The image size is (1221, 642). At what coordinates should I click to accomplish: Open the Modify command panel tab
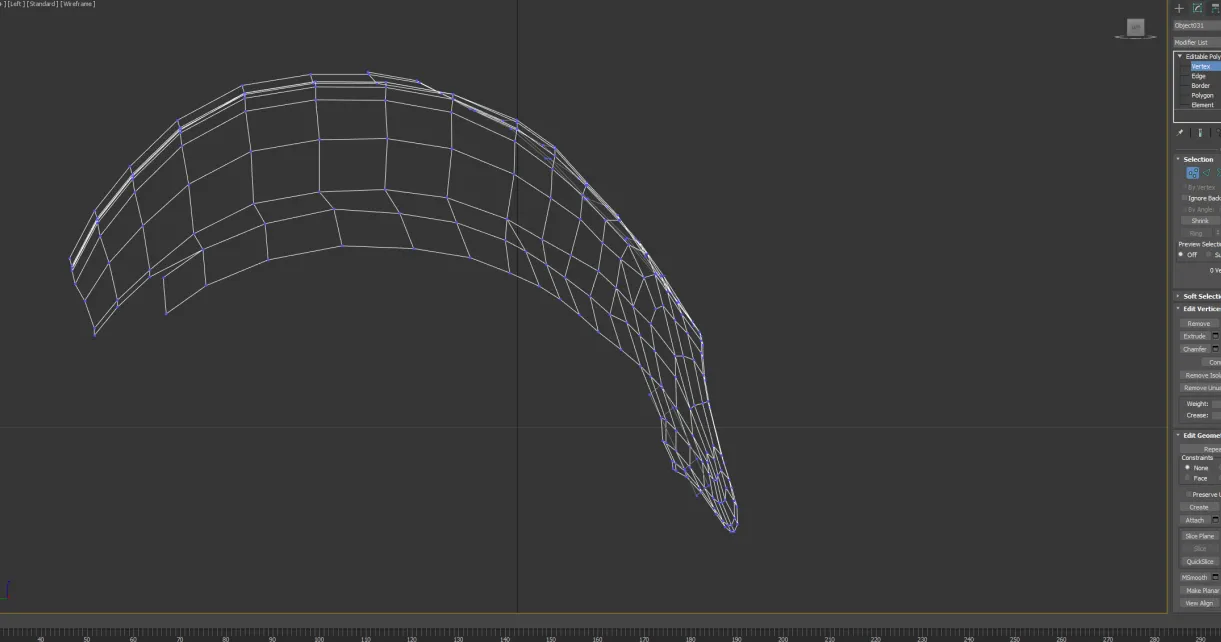coord(1197,8)
